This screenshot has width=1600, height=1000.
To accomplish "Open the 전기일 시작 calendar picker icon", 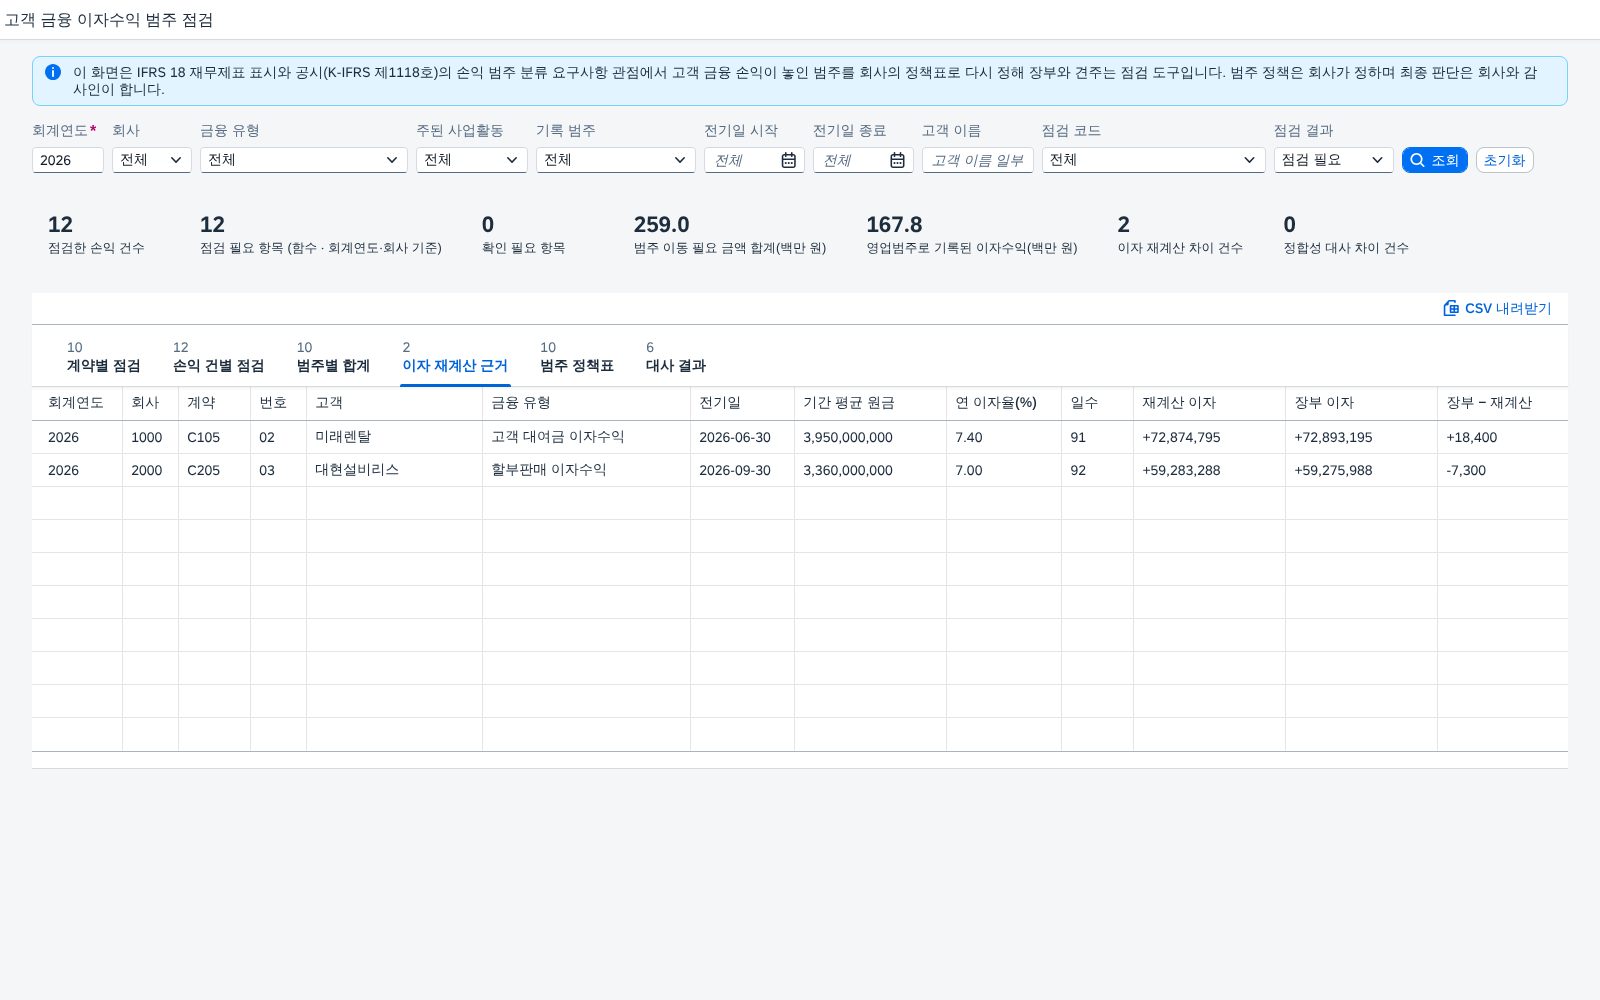I will click(x=788, y=160).
